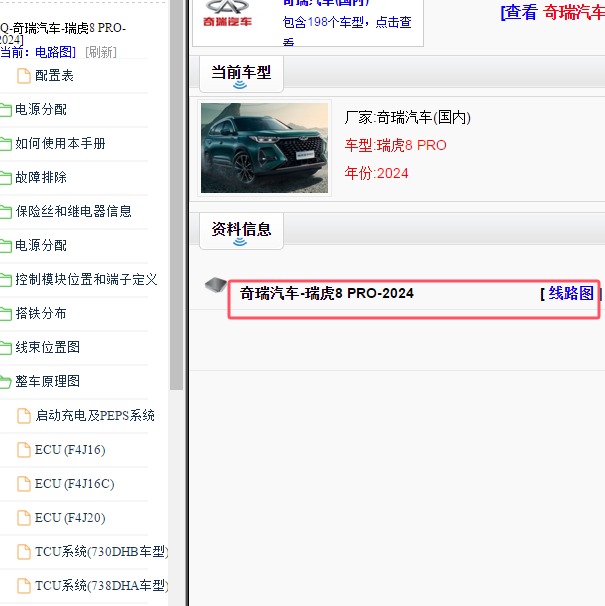Viewport: 605px width, 606px height.
Task: Click page icon next to ECU (F4J16)
Action: tap(24, 450)
